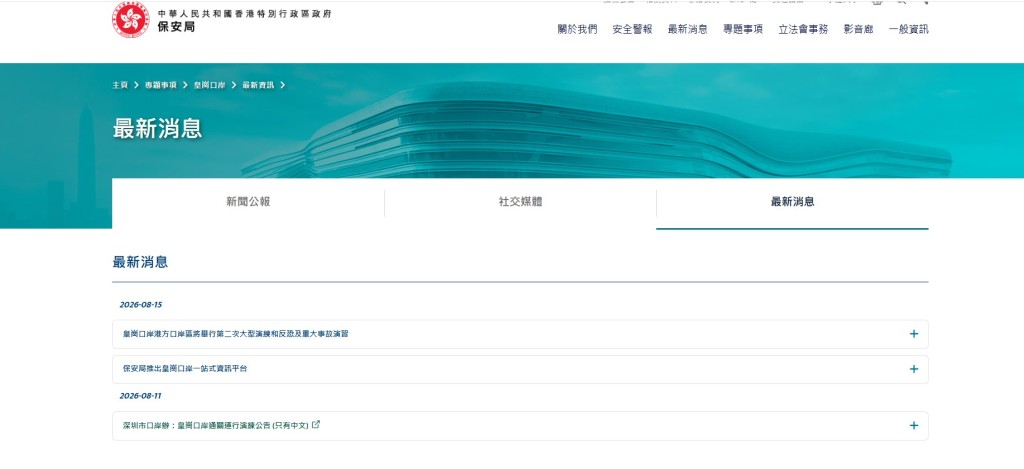Click the 最新消息 section heading above the list
1024x469 pixels.
click(140, 263)
